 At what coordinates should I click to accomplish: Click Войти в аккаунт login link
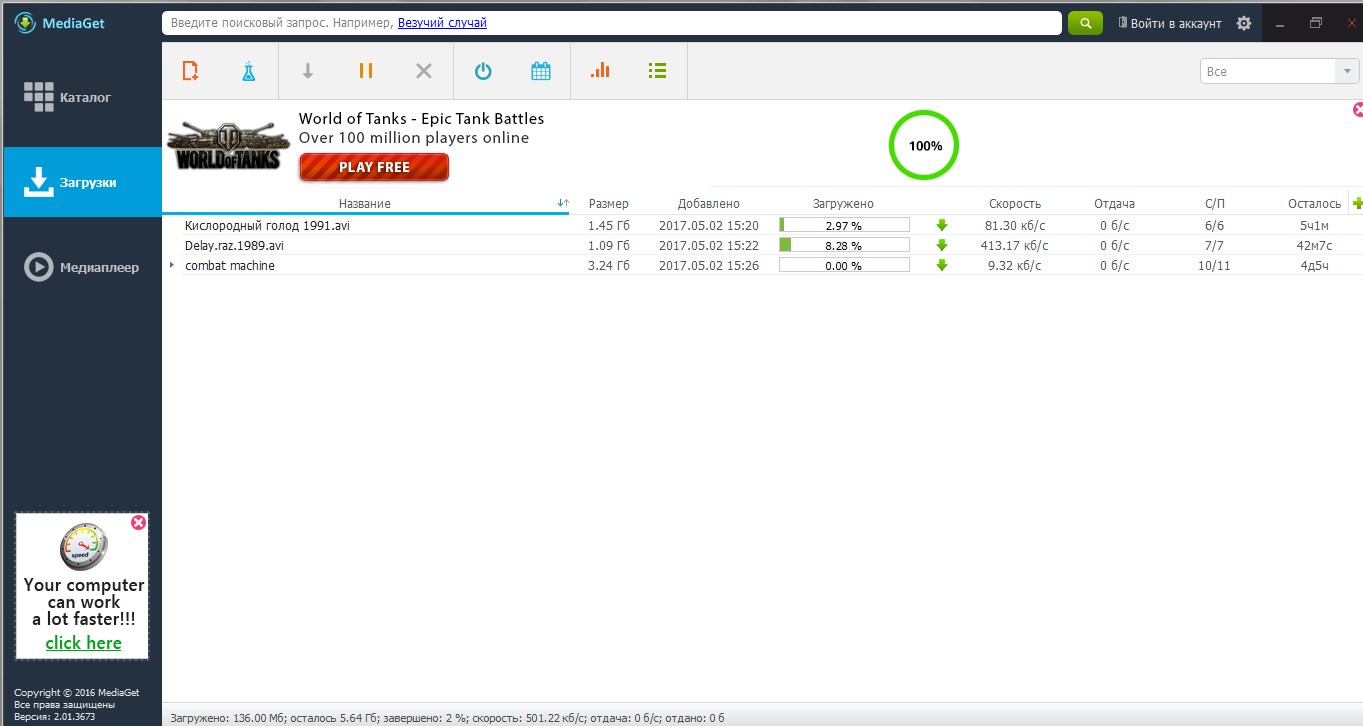click(1169, 23)
